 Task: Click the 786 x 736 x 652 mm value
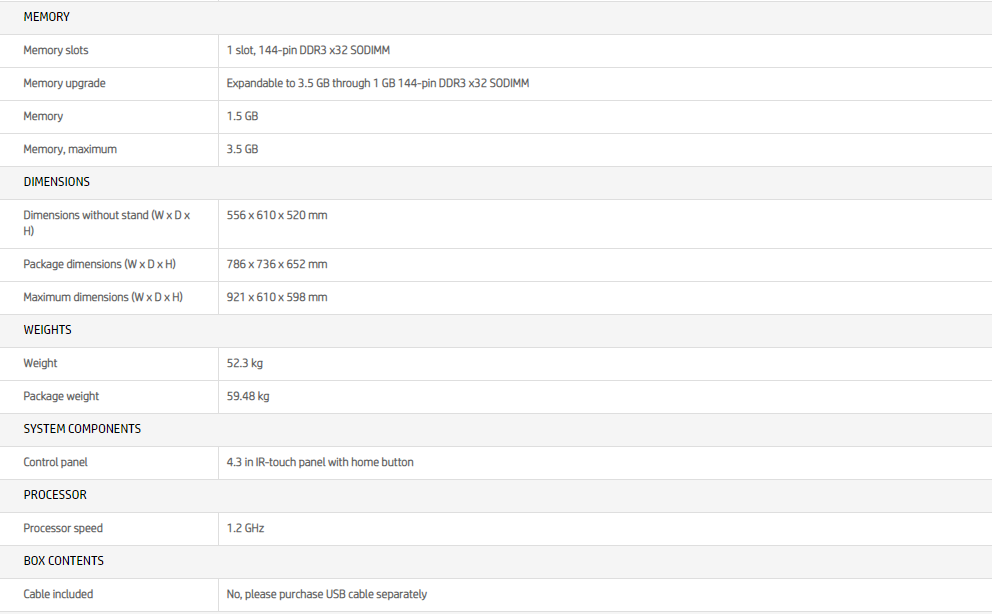point(277,264)
